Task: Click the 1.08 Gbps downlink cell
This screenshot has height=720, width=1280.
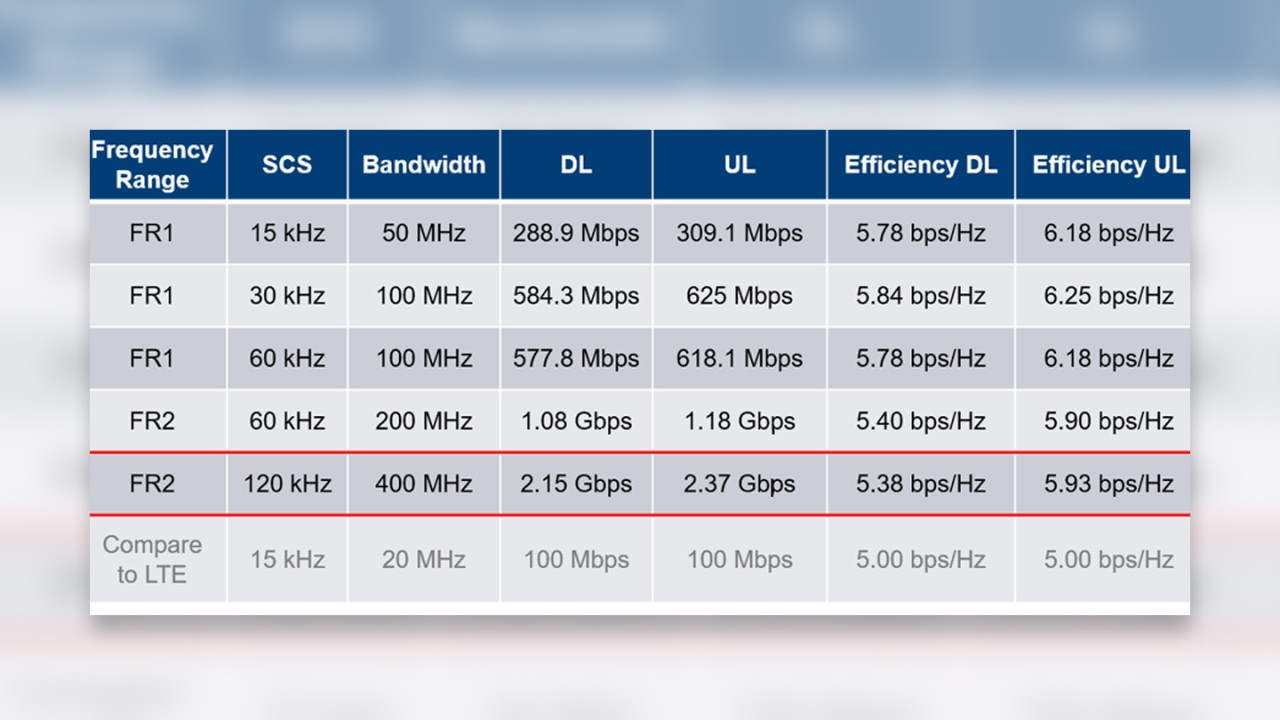Action: (576, 421)
